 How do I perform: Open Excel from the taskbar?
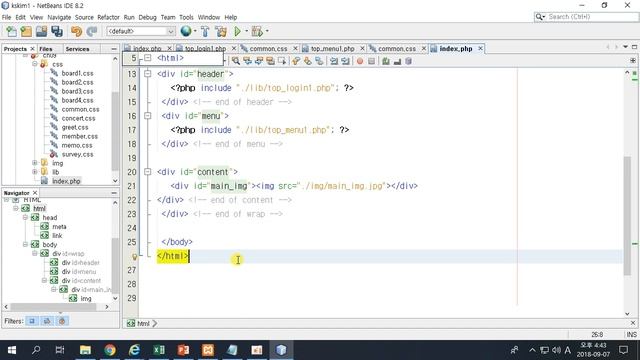[x=159, y=350]
